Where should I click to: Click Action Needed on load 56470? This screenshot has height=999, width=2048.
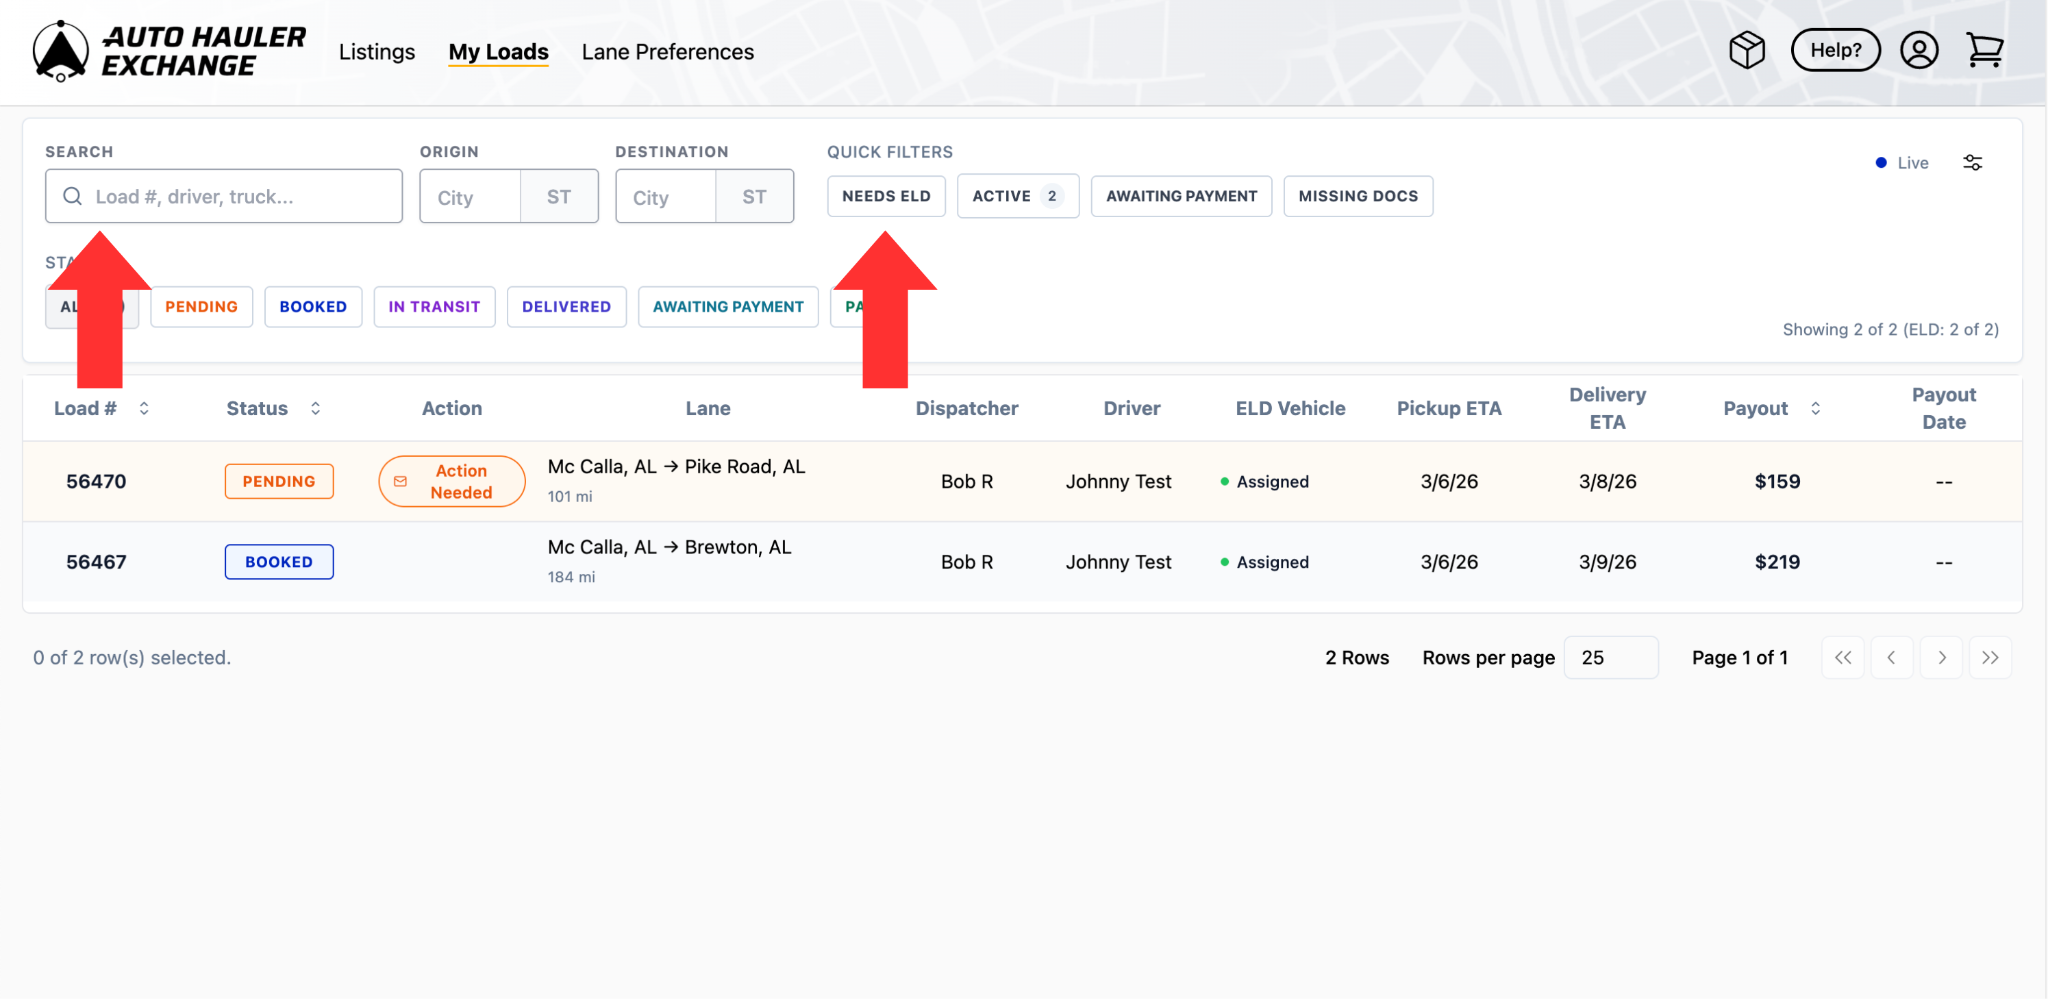[452, 482]
